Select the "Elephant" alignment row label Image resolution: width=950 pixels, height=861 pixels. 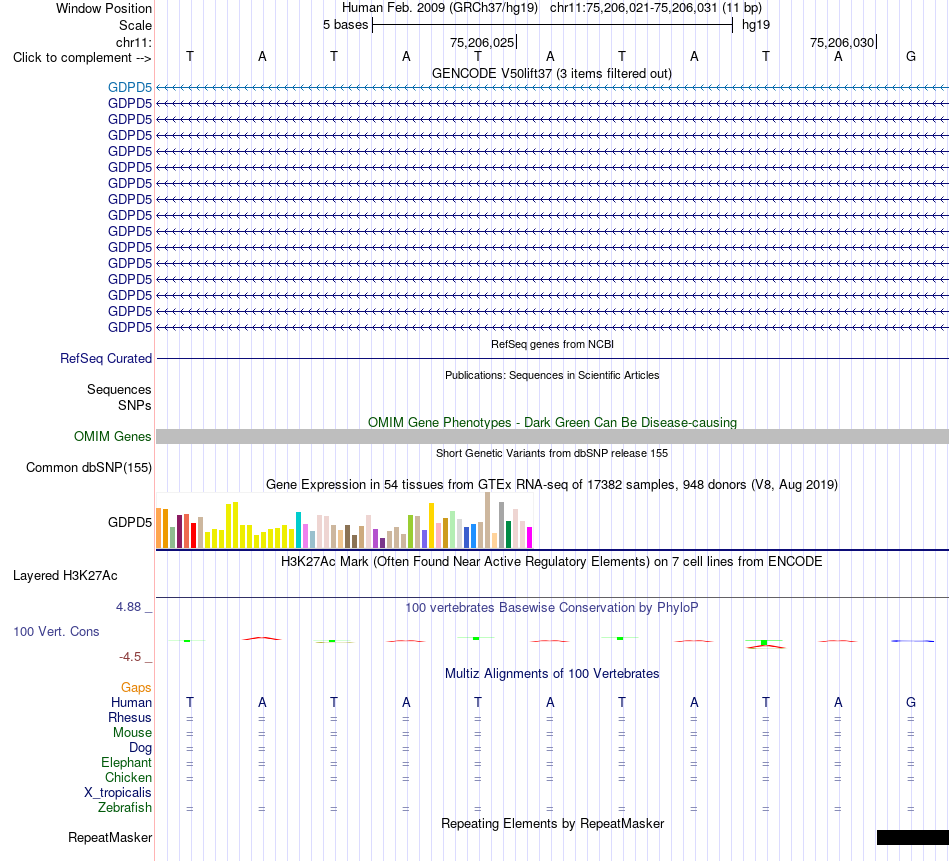tap(126, 762)
